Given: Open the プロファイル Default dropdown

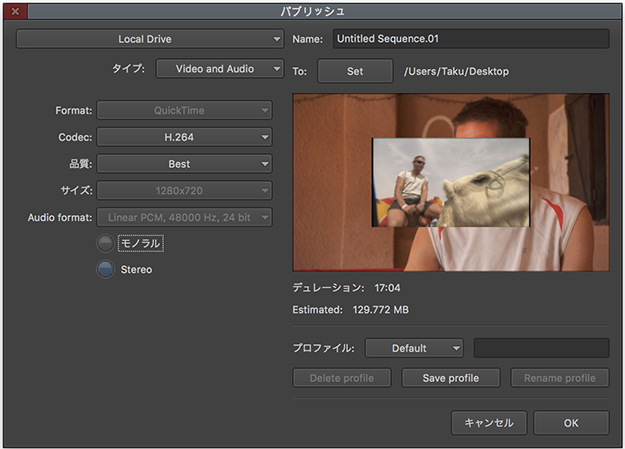Looking at the screenshot, I should click(414, 348).
